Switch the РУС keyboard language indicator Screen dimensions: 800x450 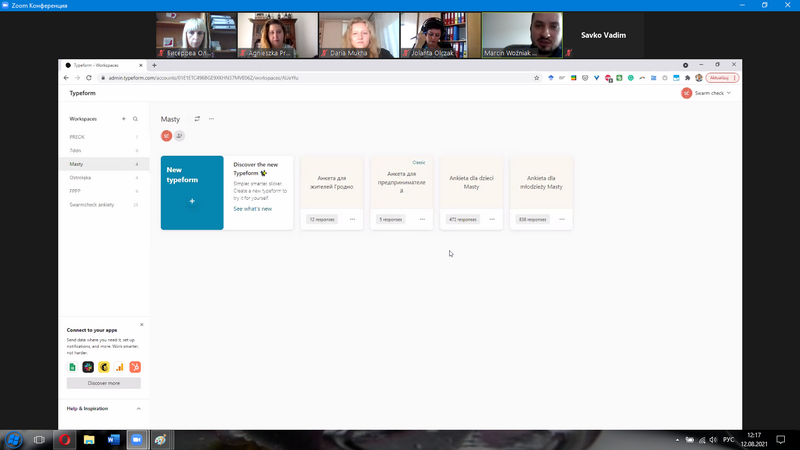coord(729,440)
